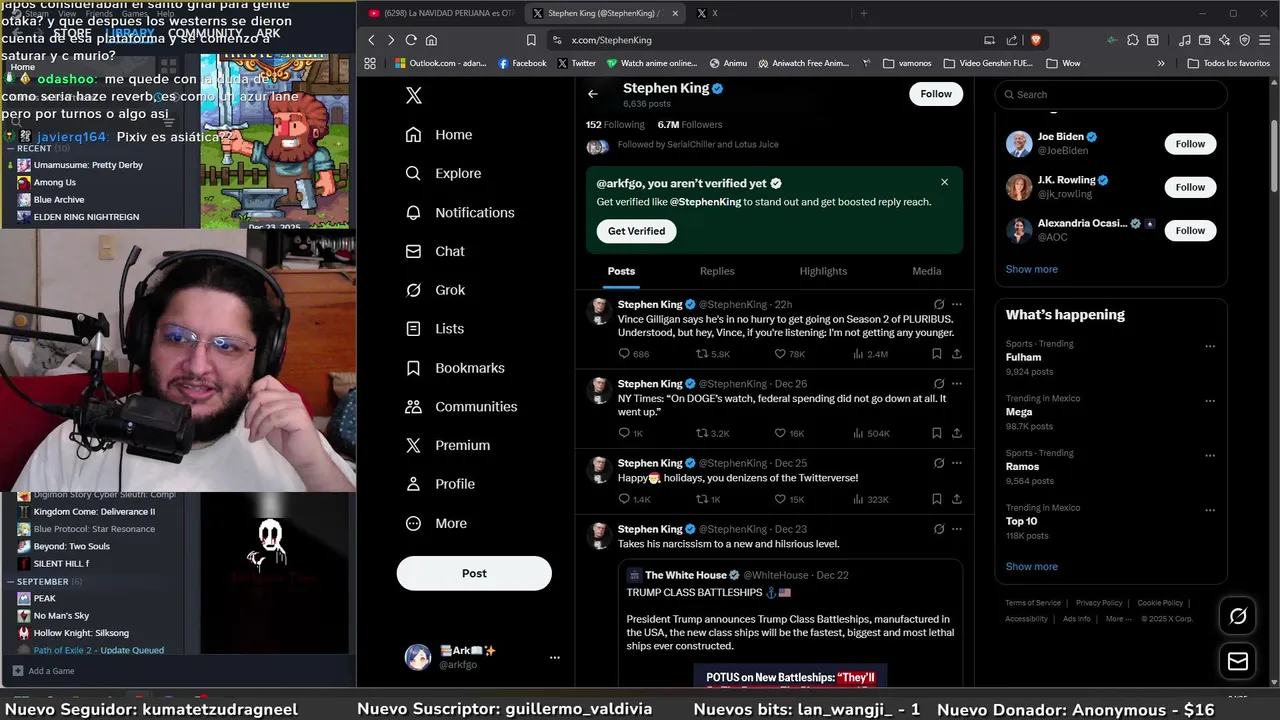Screen dimensions: 1280x720
Task: Open options for the Ramos trend
Action: (x=1210, y=455)
